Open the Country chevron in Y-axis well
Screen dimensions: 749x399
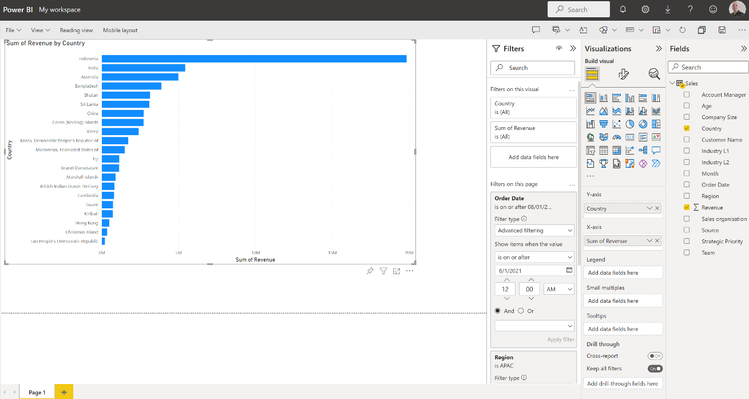pos(649,208)
